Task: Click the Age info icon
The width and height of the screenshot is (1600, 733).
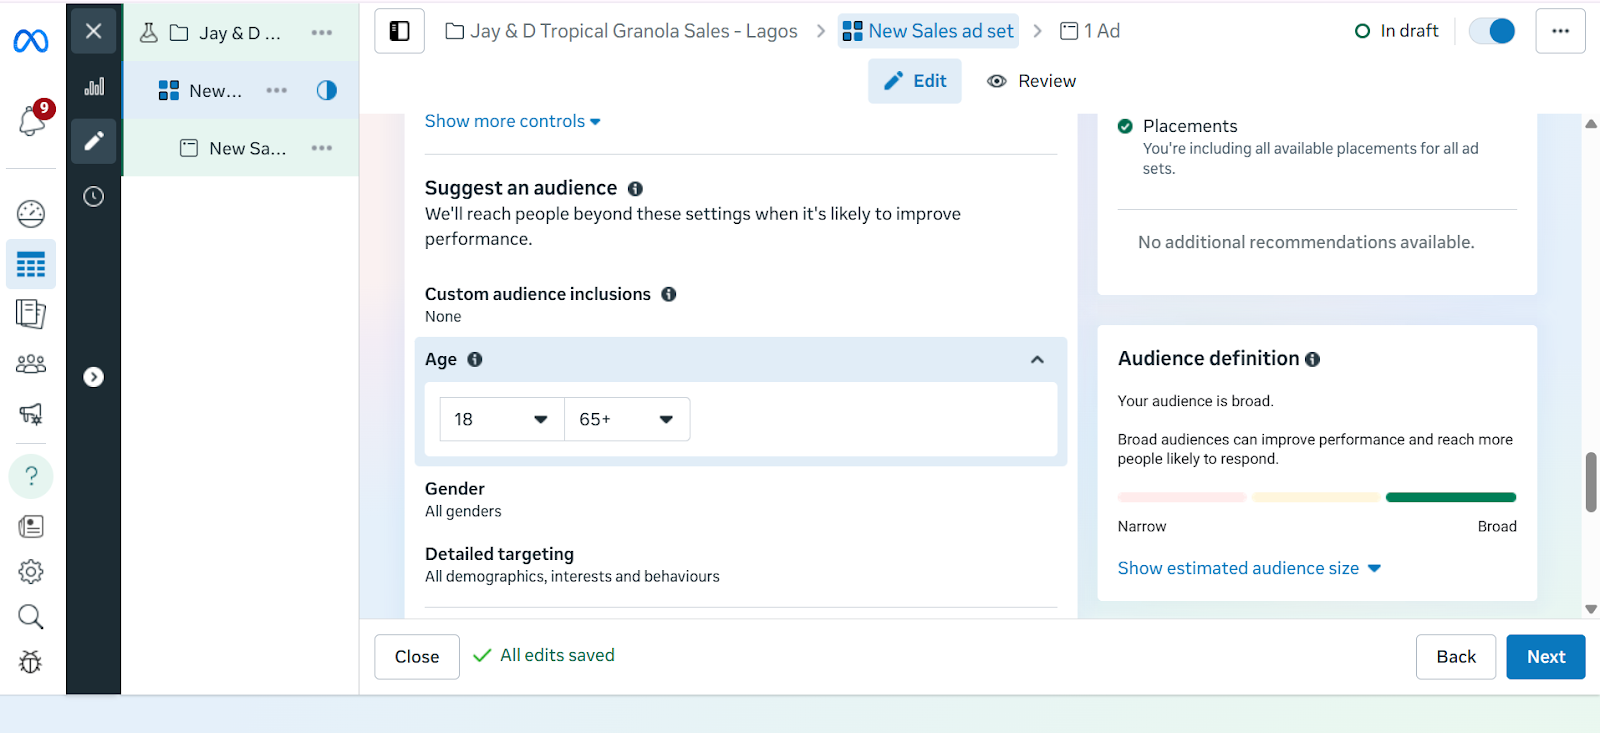Action: (x=475, y=359)
